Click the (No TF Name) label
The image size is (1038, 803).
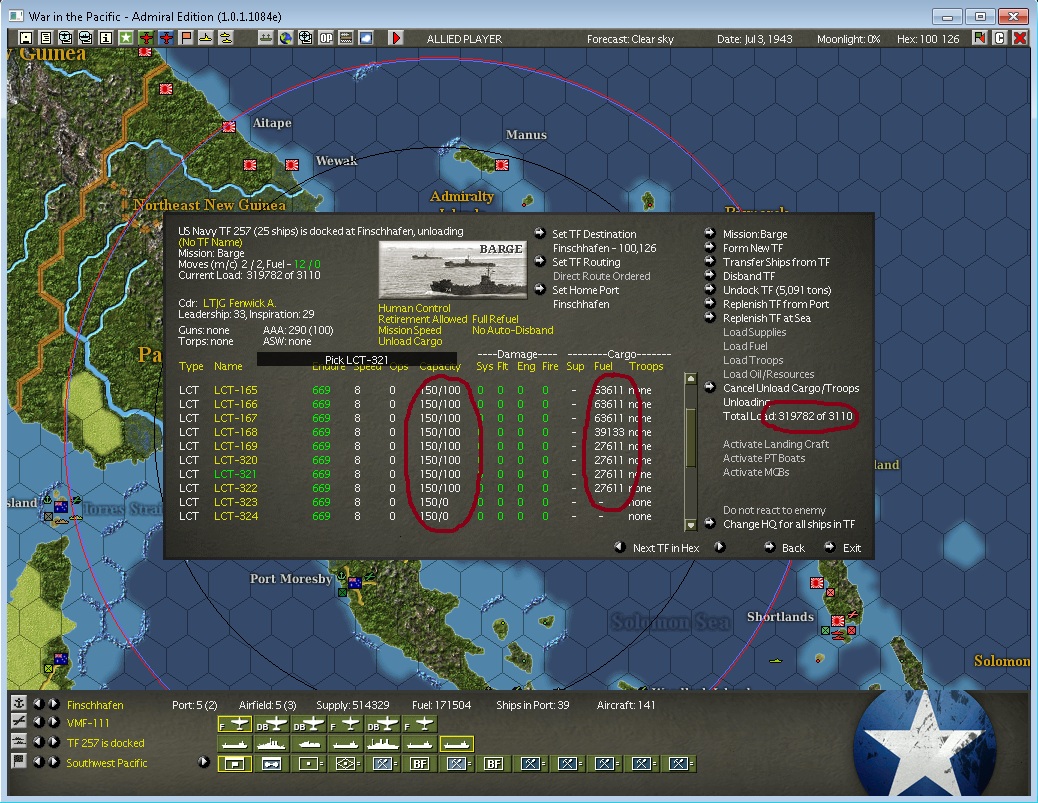pyautogui.click(x=210, y=242)
